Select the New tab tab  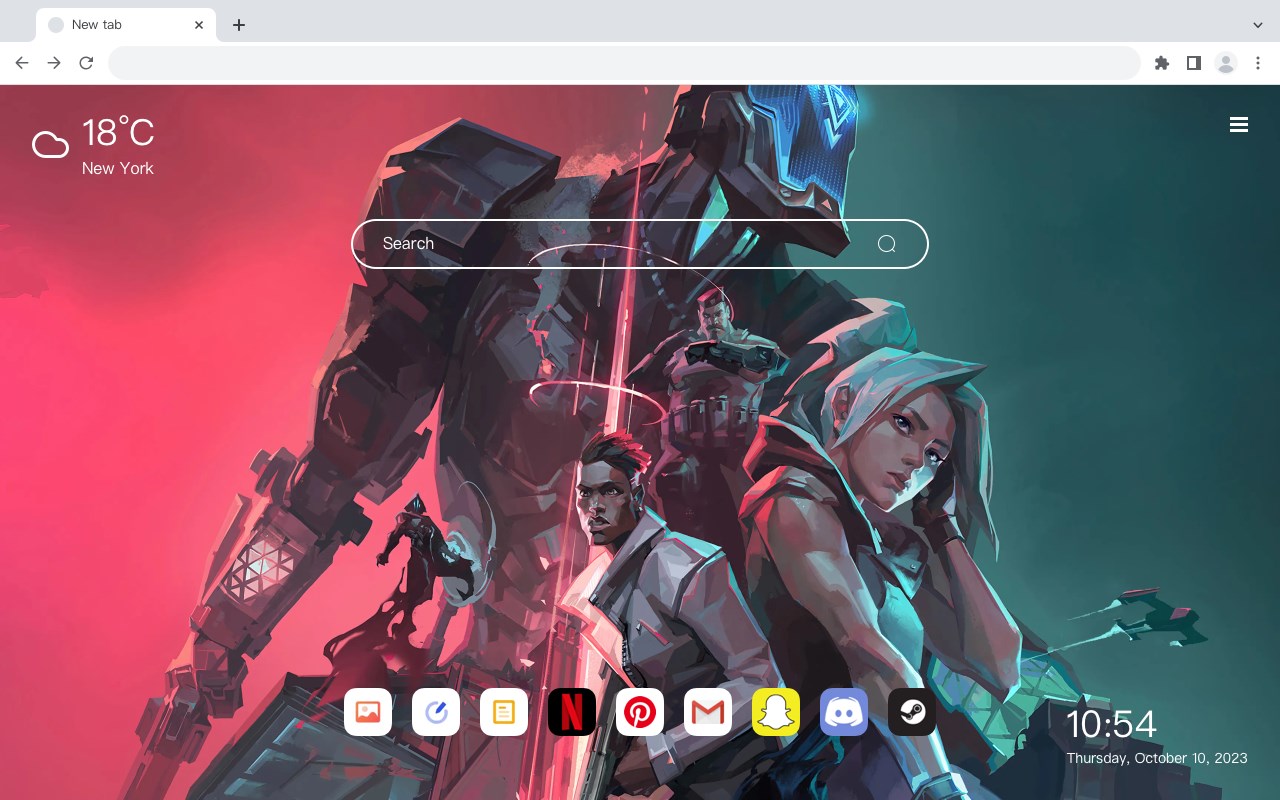[126, 25]
